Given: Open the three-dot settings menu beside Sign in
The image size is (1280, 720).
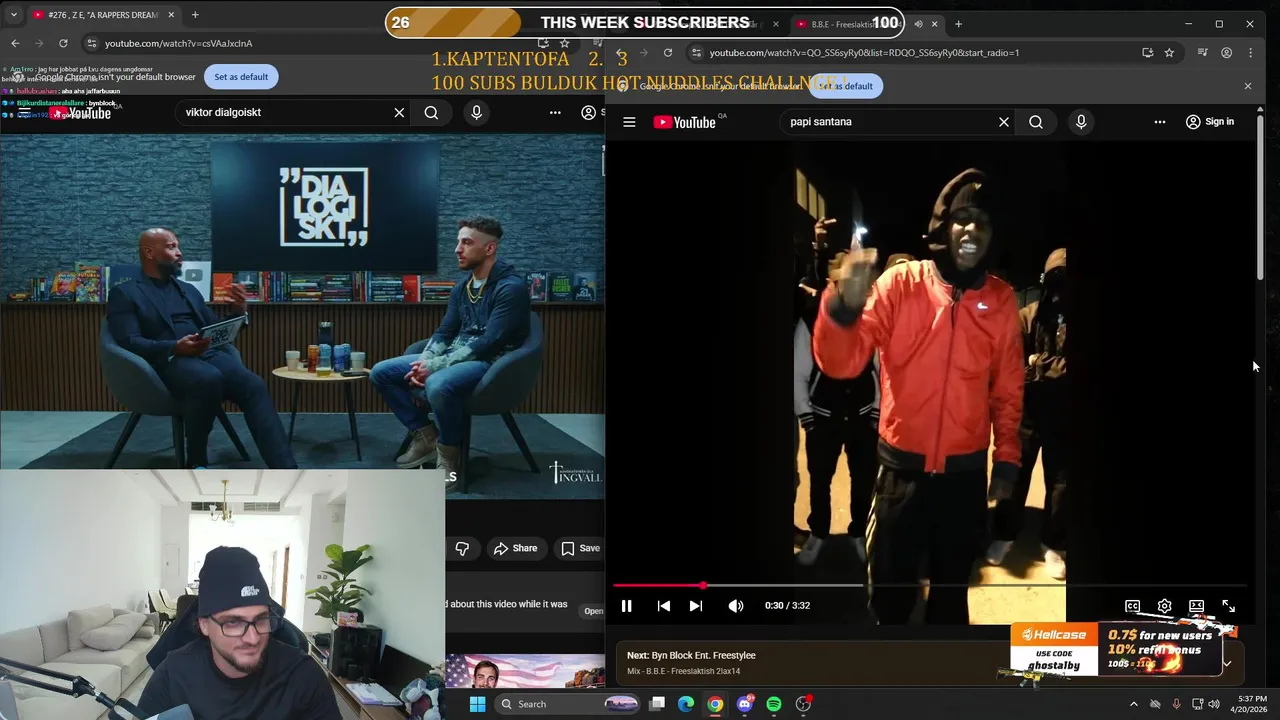Looking at the screenshot, I should tap(1160, 122).
